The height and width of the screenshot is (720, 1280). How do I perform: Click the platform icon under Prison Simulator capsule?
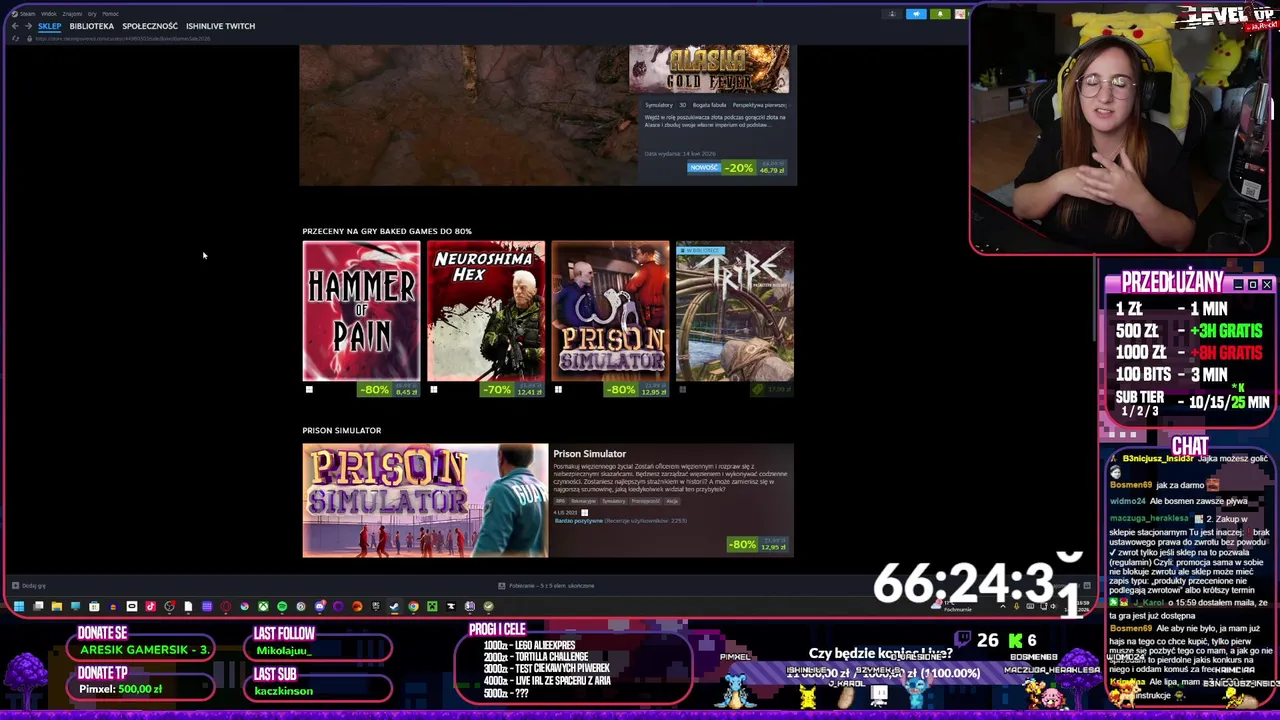(x=558, y=390)
